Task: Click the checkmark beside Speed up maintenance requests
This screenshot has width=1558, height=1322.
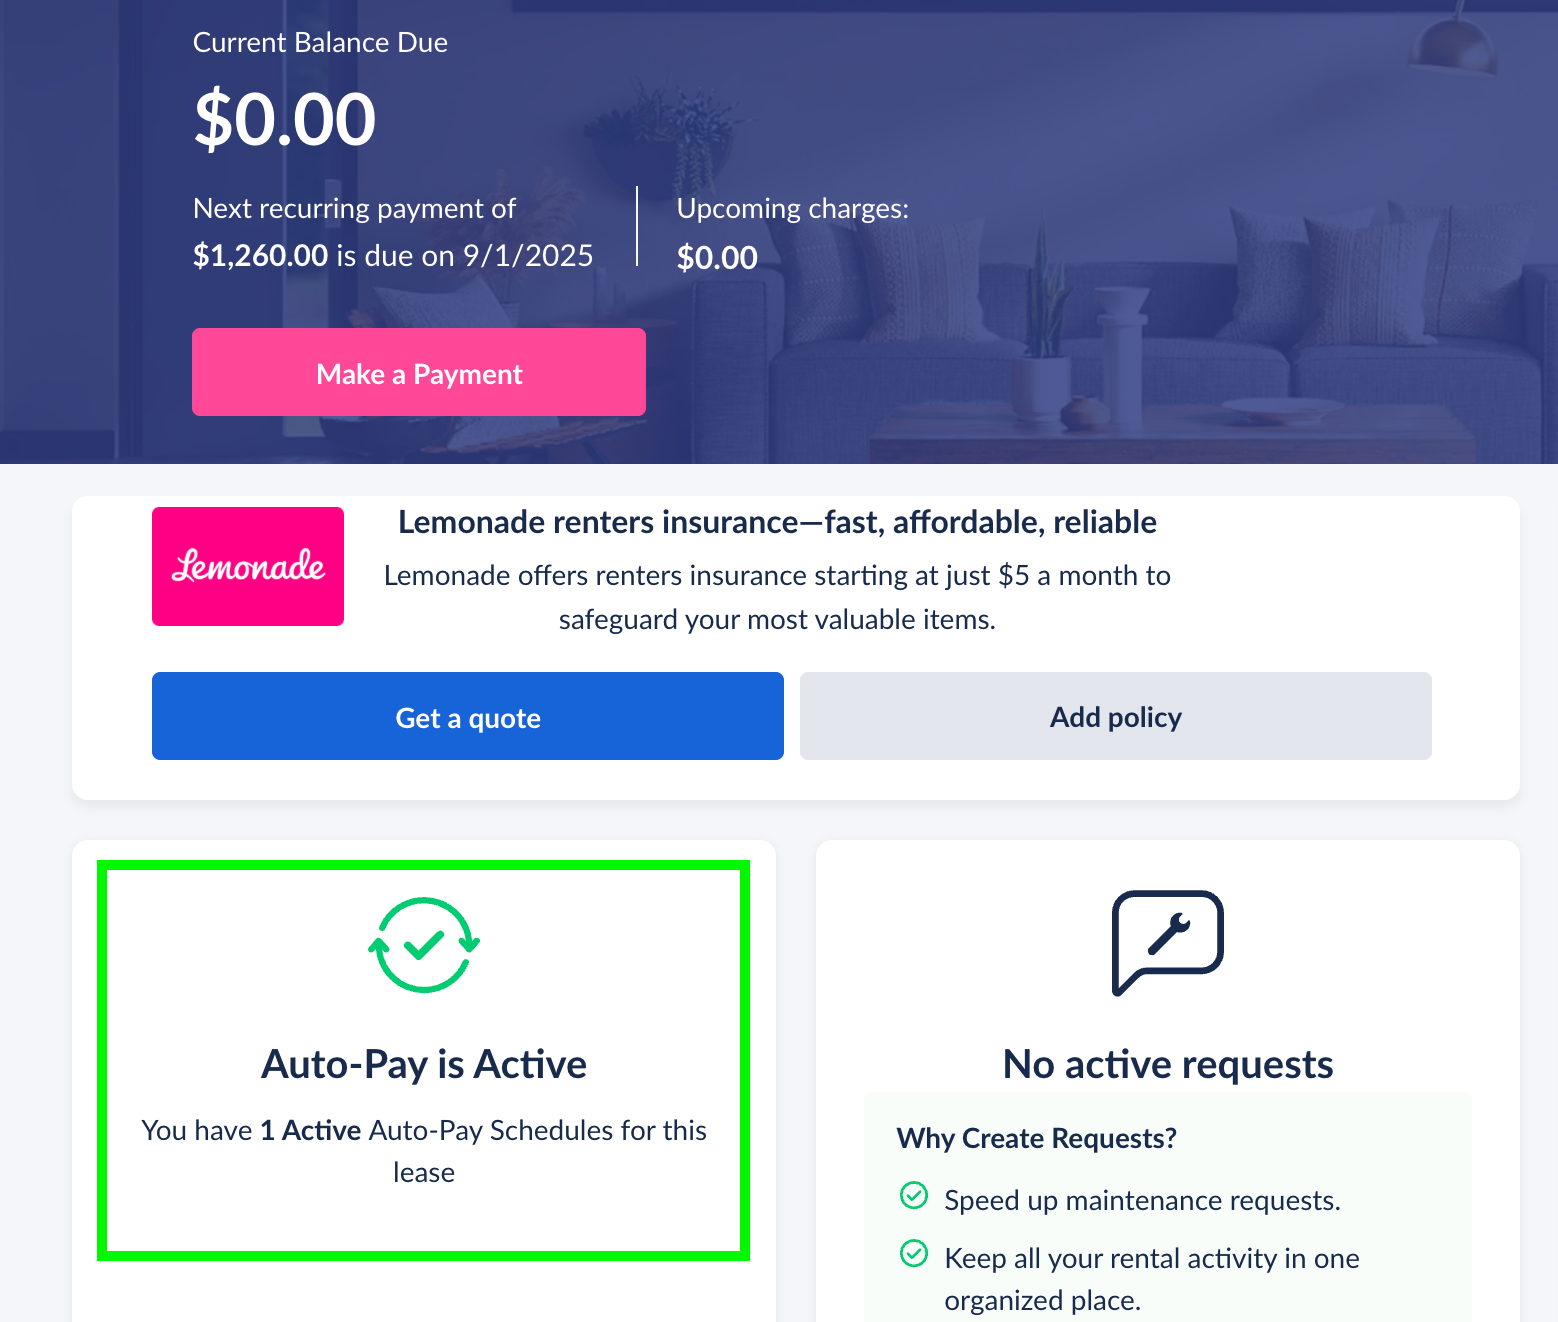Action: (914, 1195)
